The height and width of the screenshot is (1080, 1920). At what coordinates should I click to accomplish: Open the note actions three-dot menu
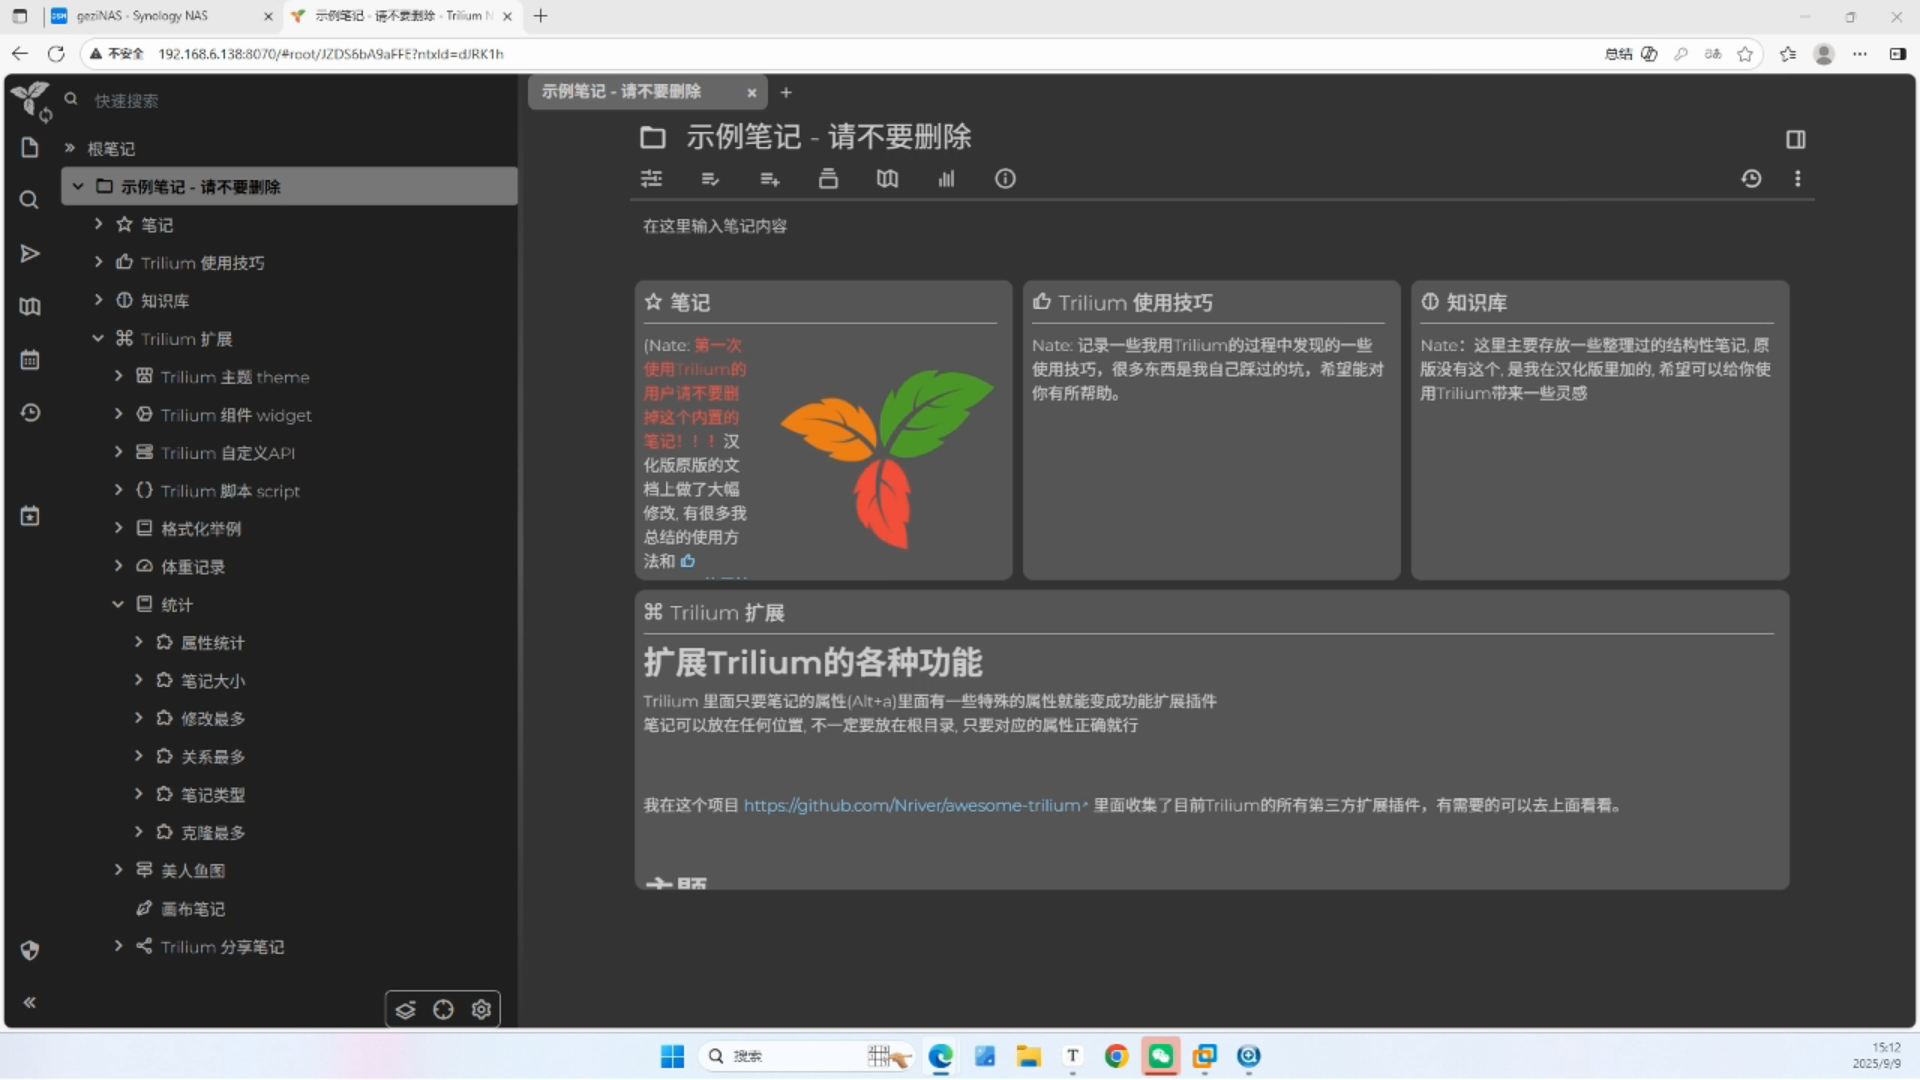point(1797,178)
